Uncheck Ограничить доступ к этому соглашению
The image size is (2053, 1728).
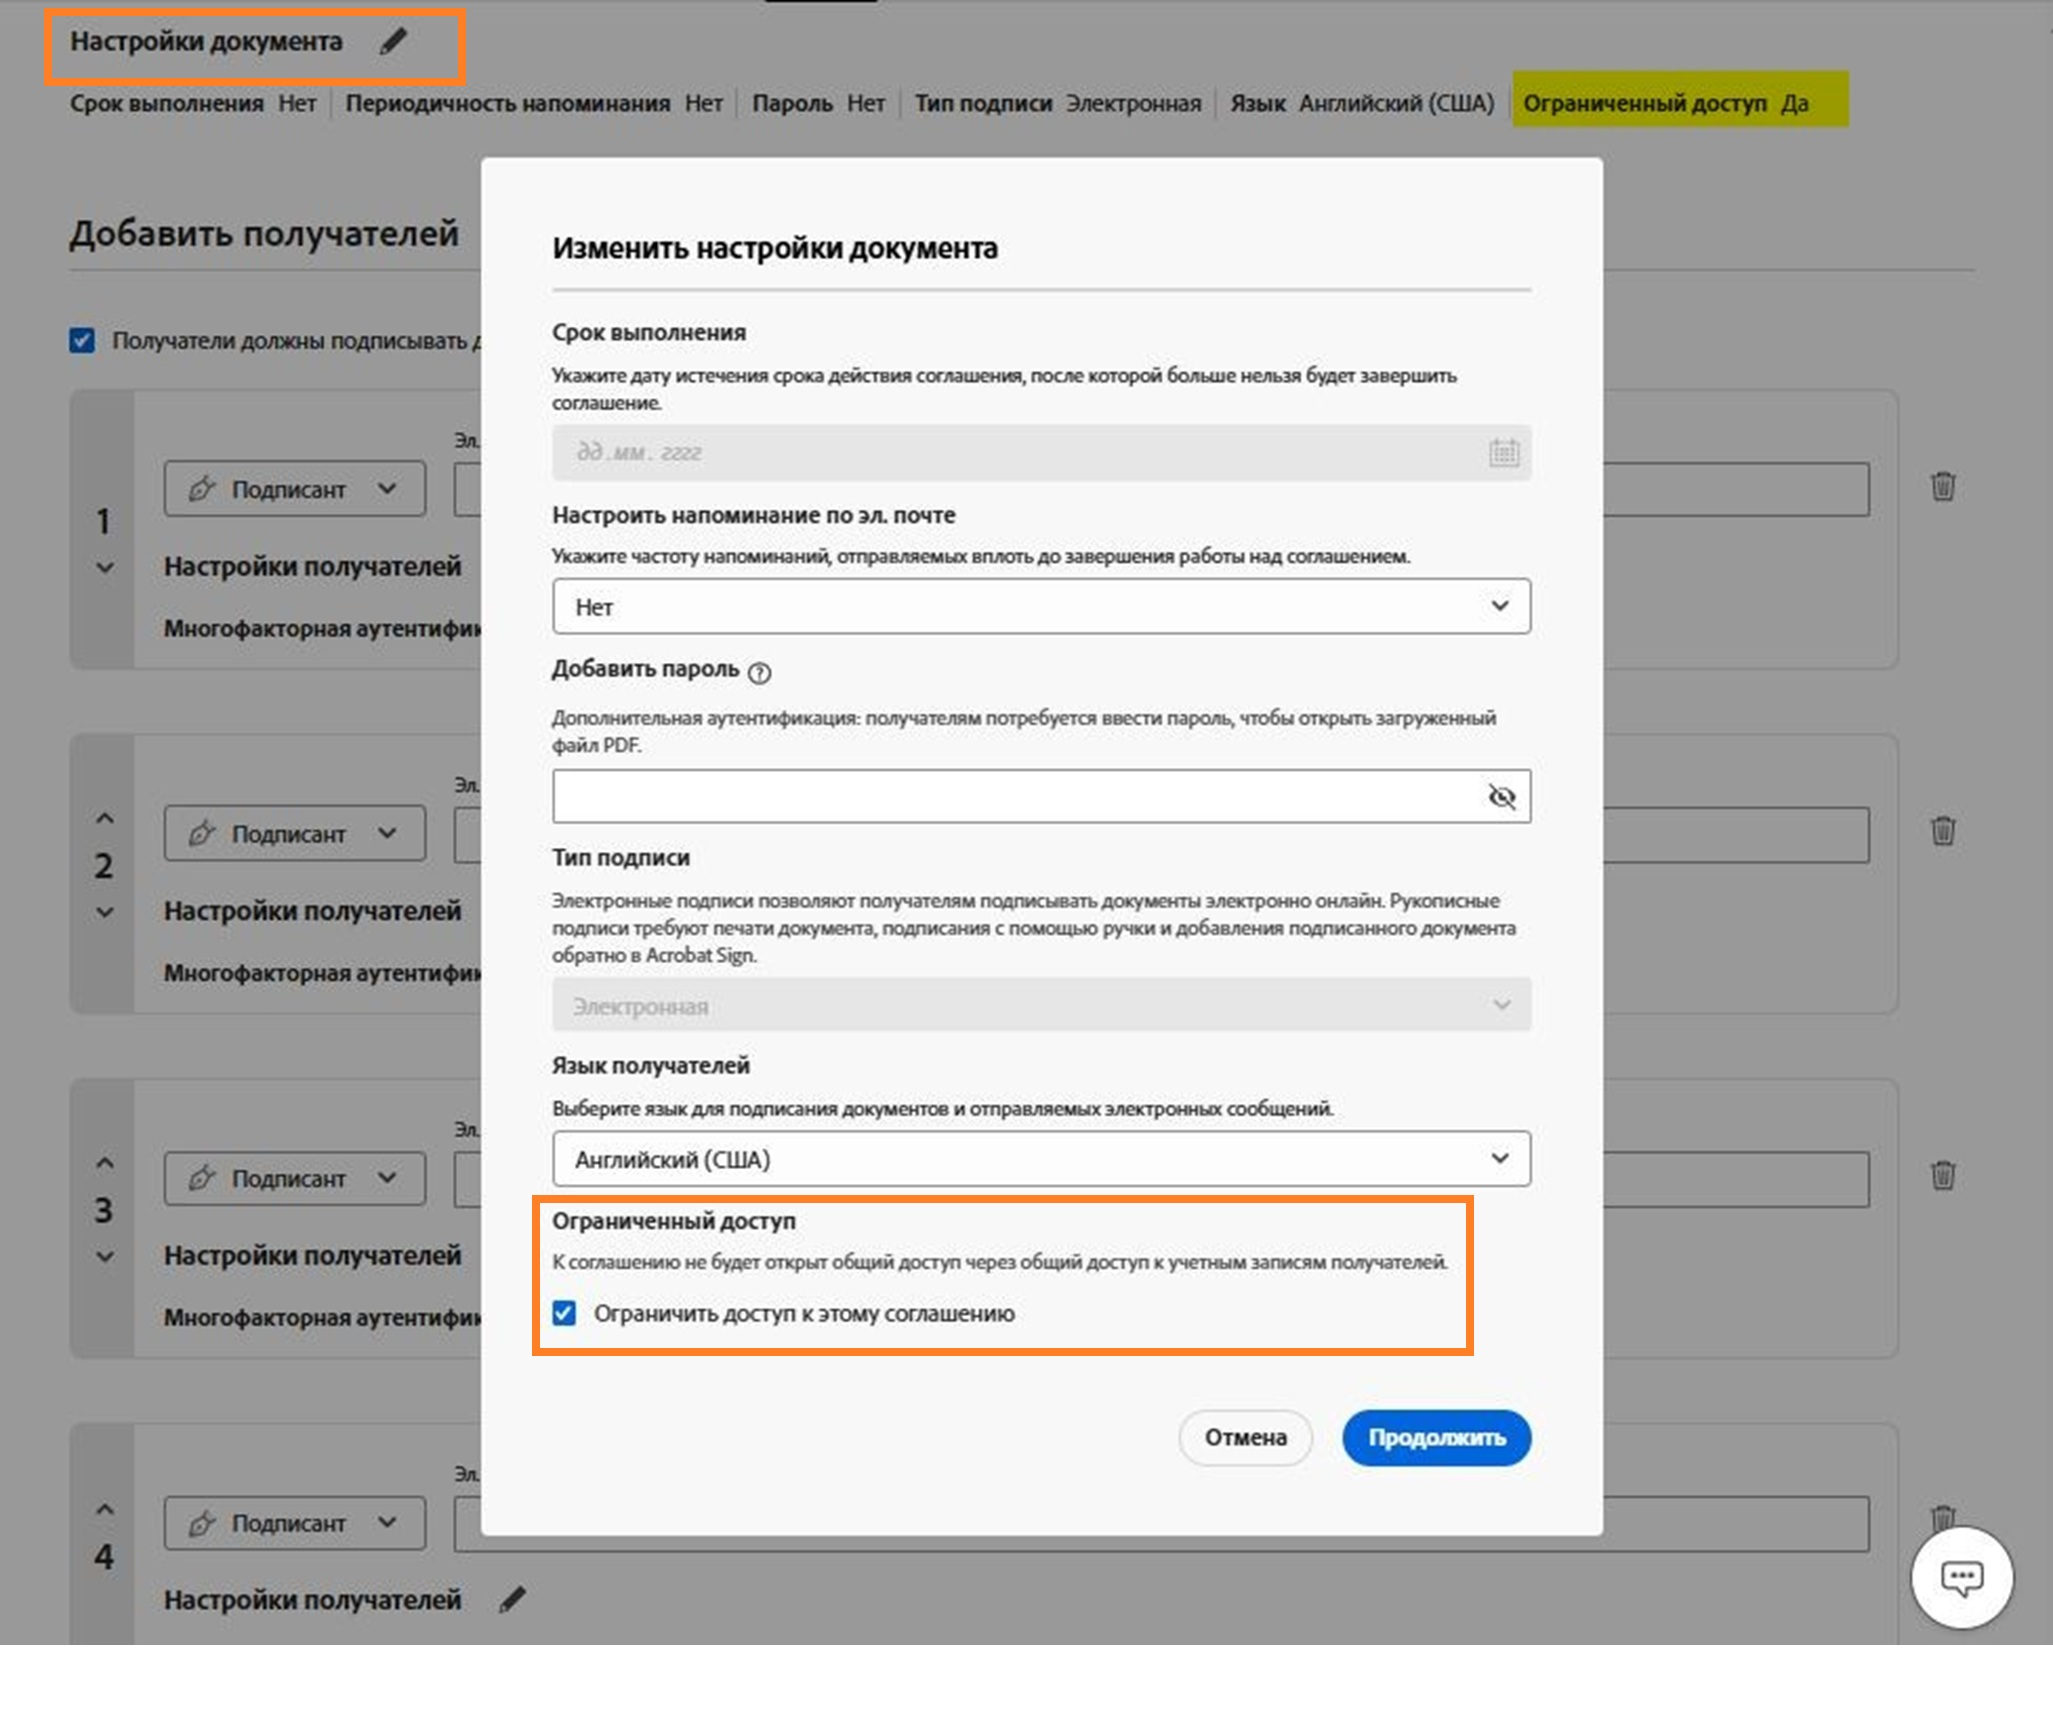click(565, 1313)
